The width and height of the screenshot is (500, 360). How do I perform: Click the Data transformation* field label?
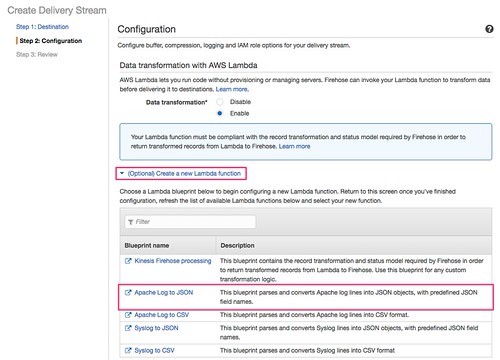point(177,102)
